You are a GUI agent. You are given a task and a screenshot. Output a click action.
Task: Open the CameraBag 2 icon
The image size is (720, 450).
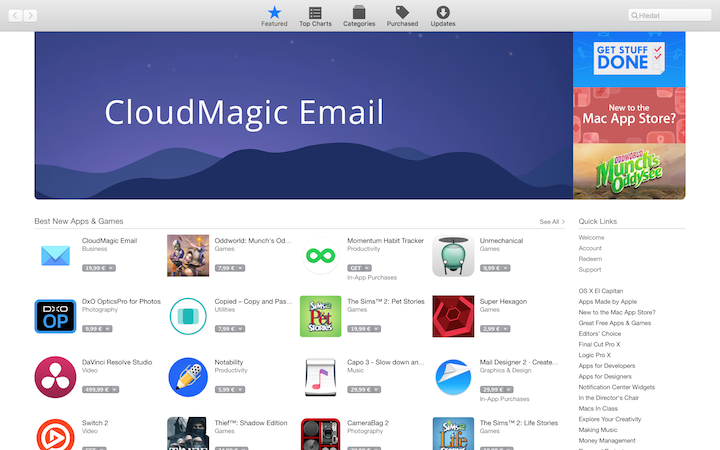[x=321, y=433]
